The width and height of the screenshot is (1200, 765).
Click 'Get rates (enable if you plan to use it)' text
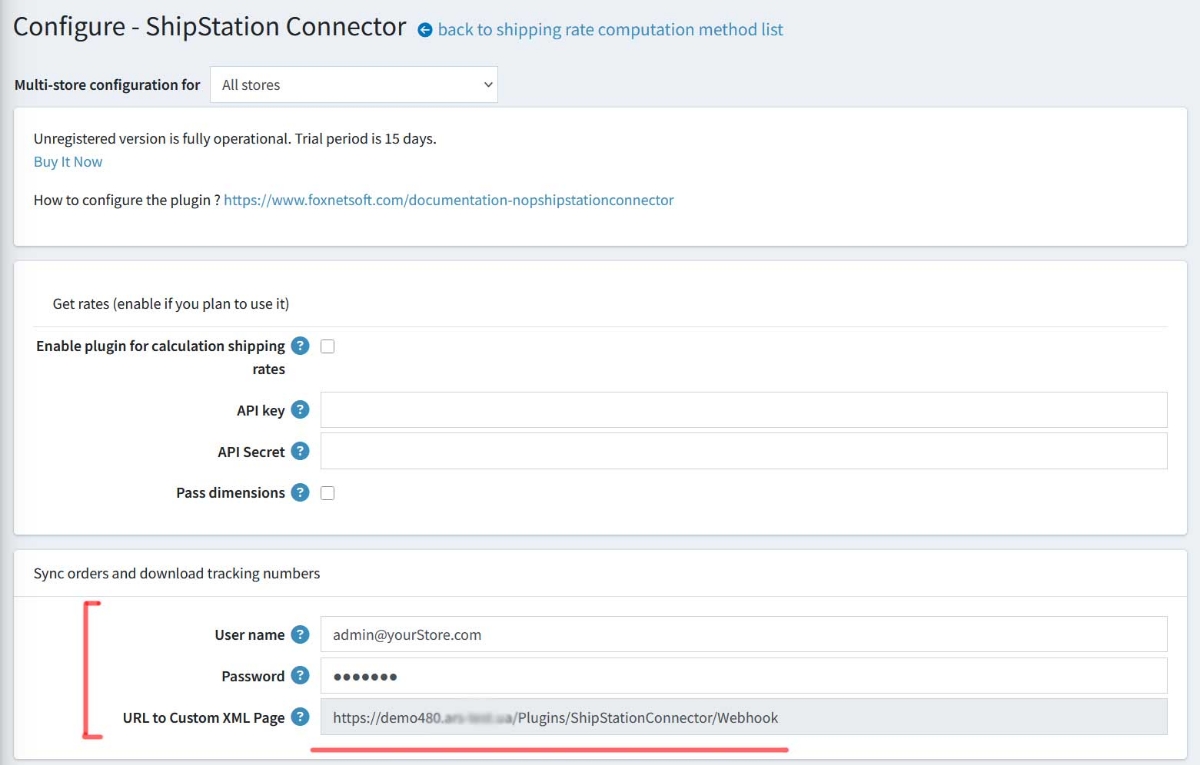pyautogui.click(x=171, y=303)
